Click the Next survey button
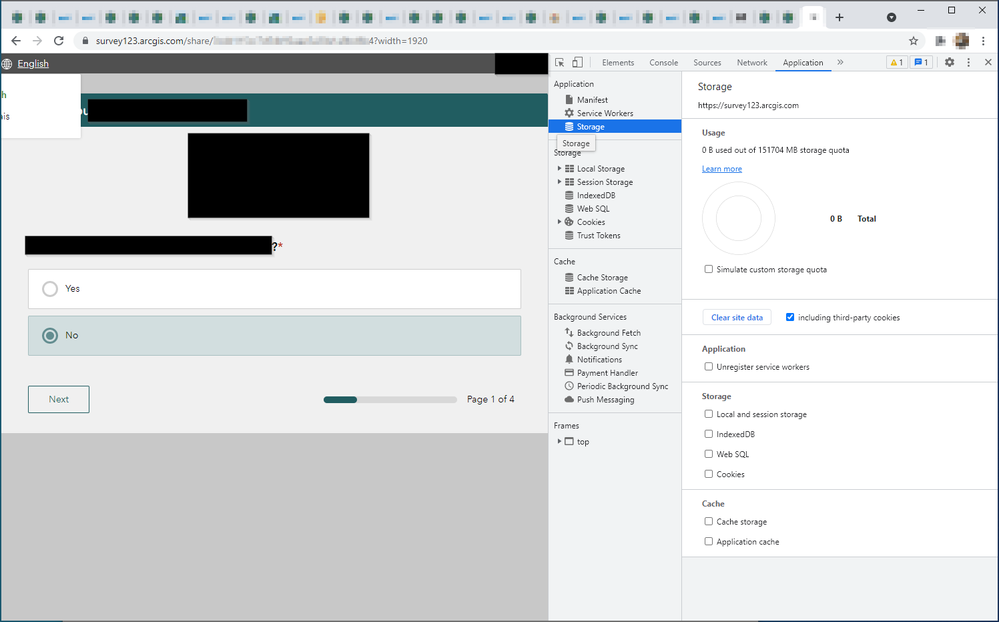 coord(59,400)
